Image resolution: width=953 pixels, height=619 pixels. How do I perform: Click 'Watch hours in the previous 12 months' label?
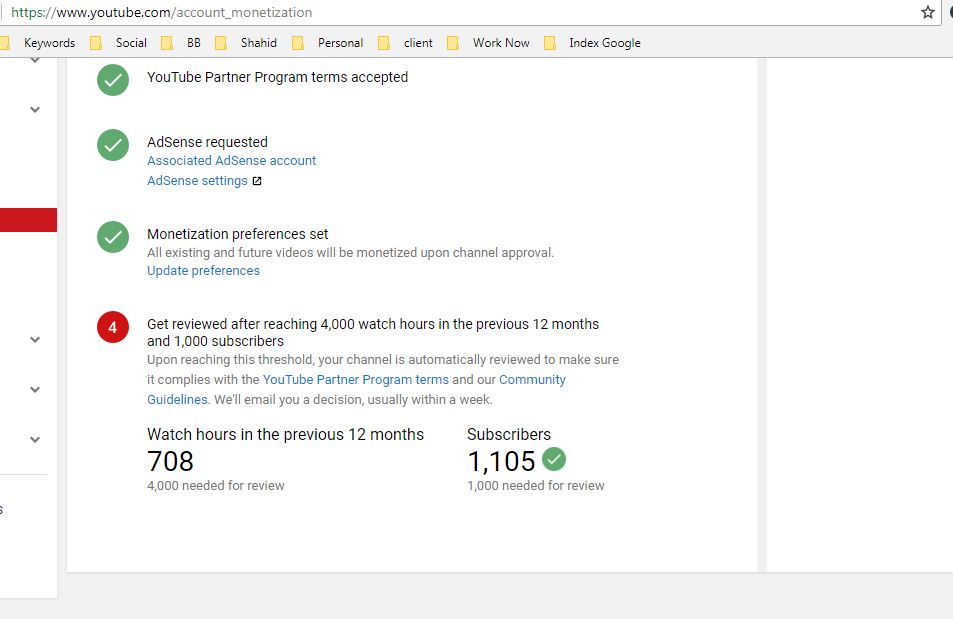click(286, 434)
